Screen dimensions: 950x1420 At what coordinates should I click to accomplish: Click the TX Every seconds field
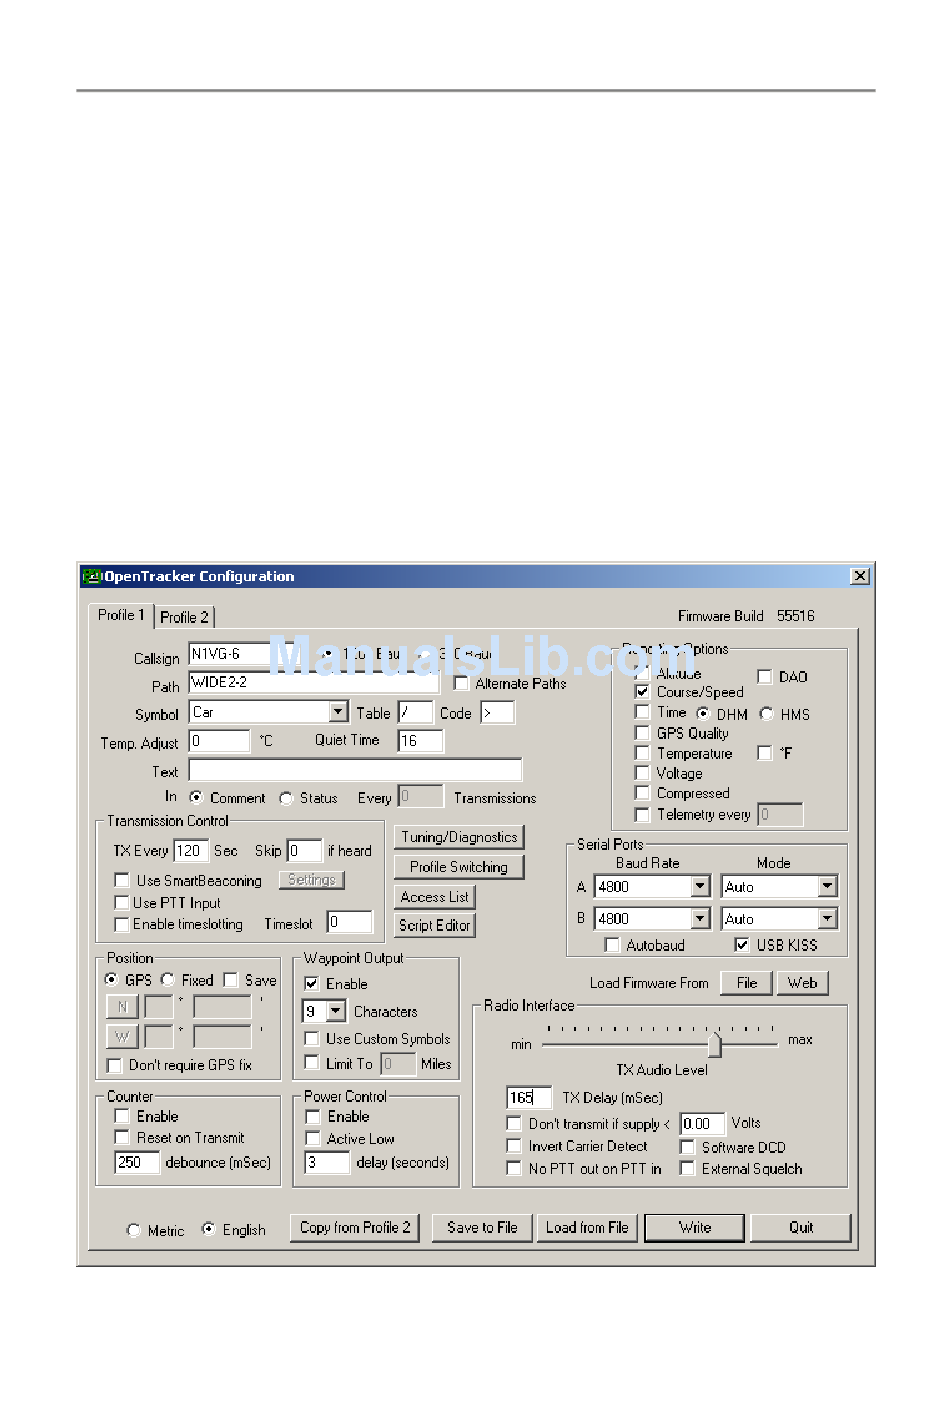[x=190, y=850]
